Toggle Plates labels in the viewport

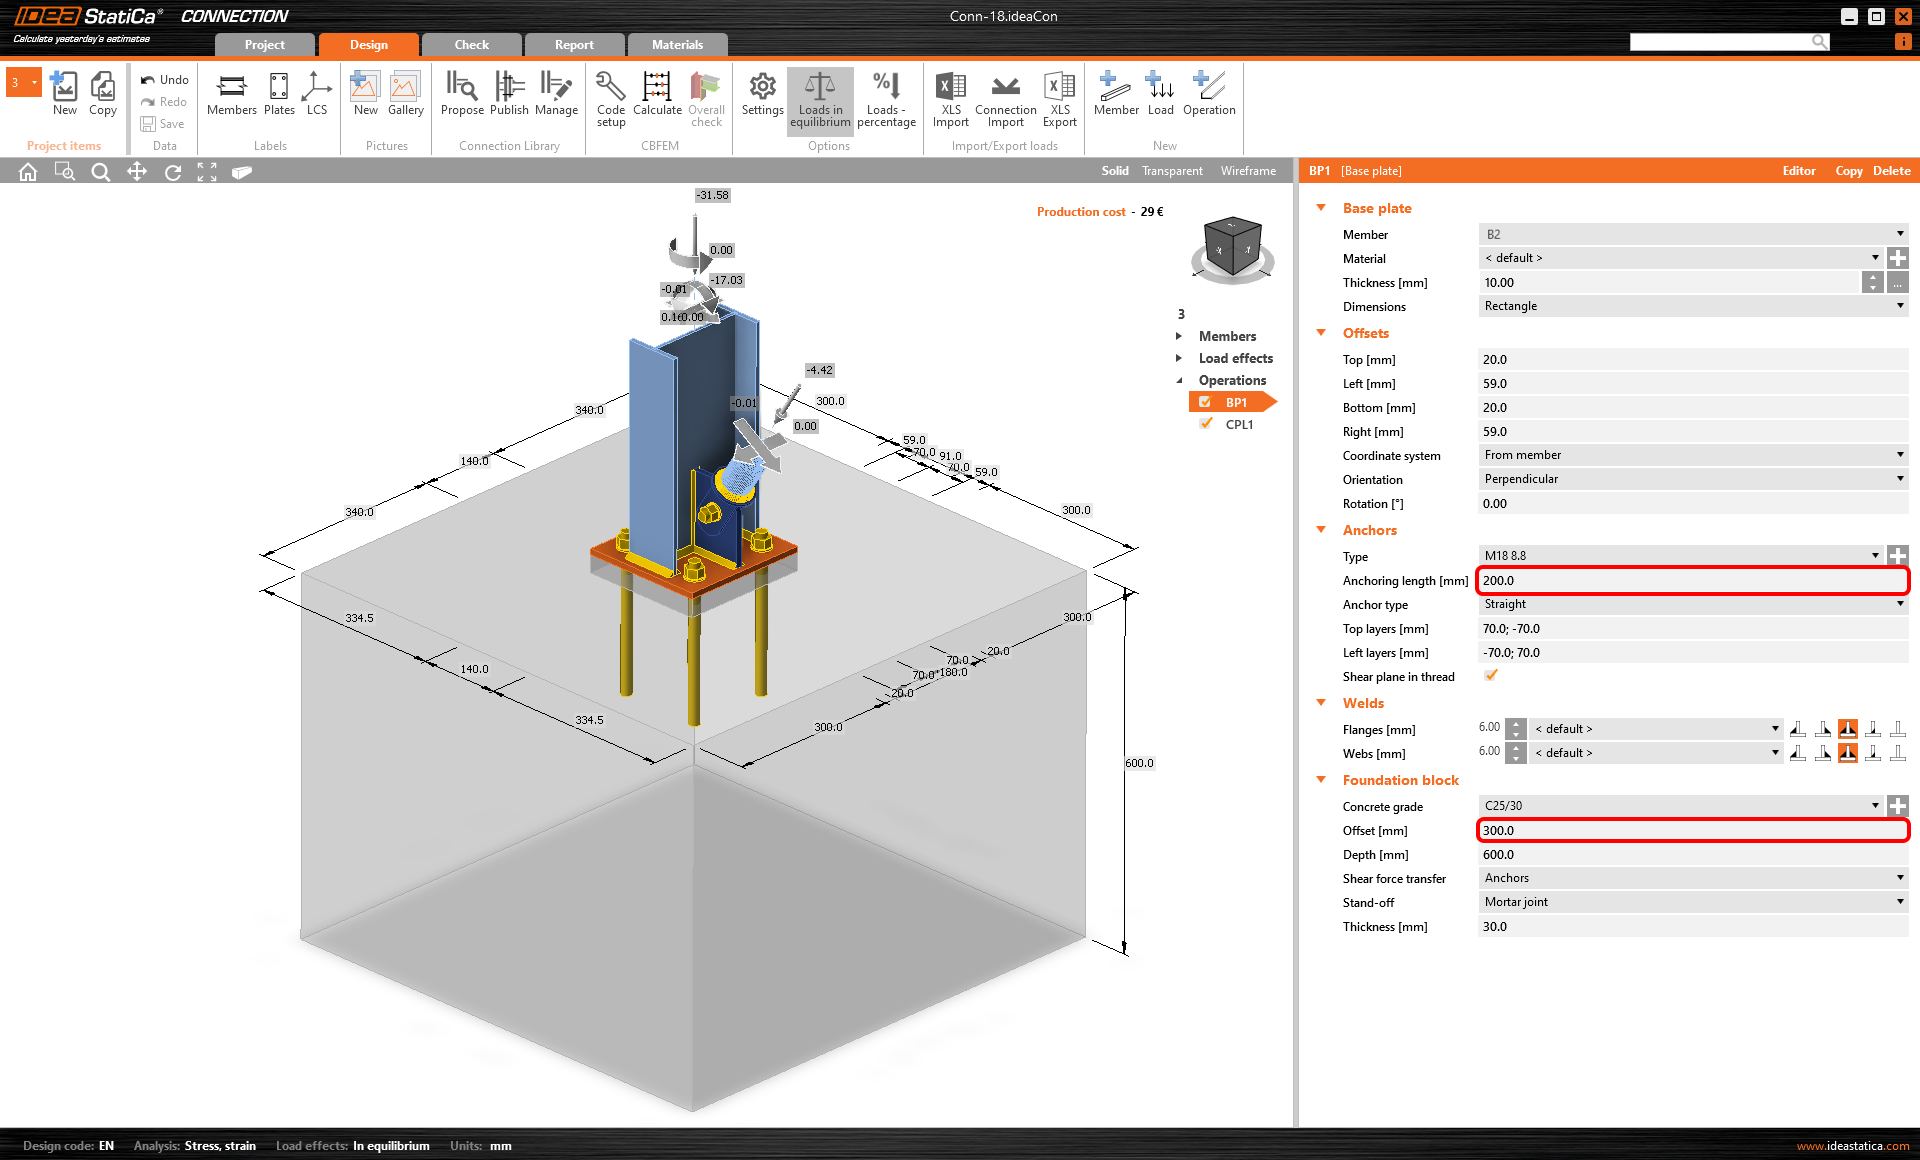(x=278, y=95)
